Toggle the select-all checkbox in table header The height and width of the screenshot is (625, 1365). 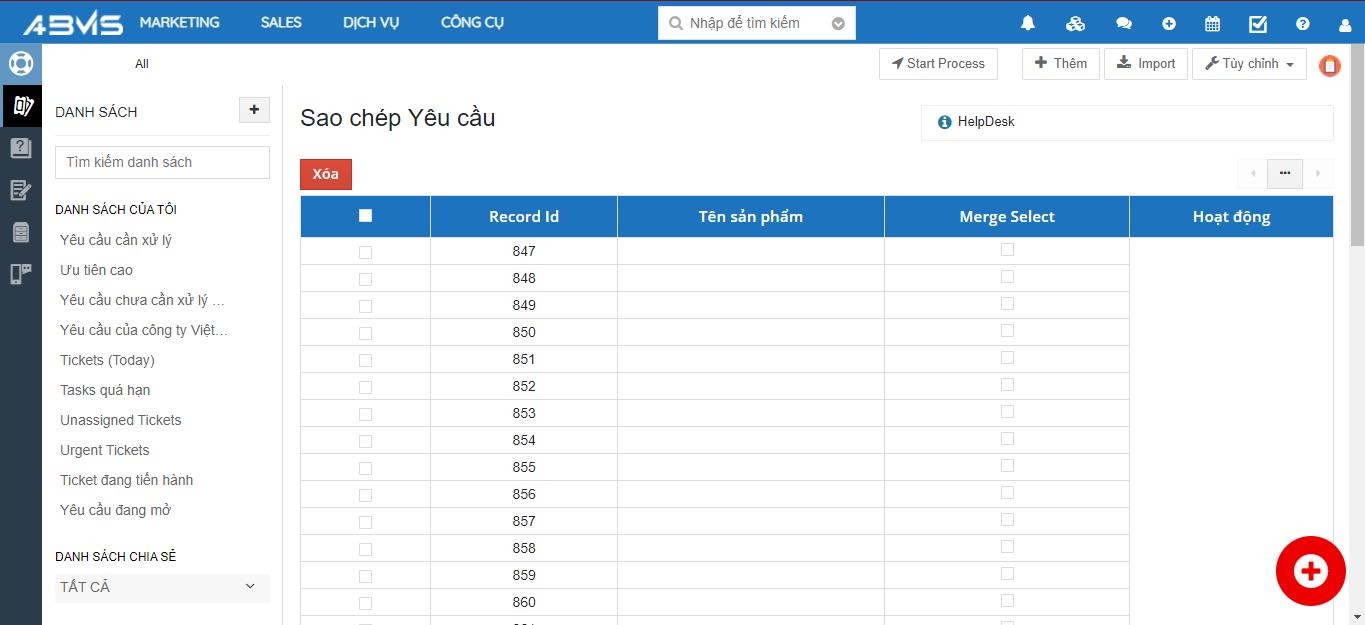click(x=365, y=216)
